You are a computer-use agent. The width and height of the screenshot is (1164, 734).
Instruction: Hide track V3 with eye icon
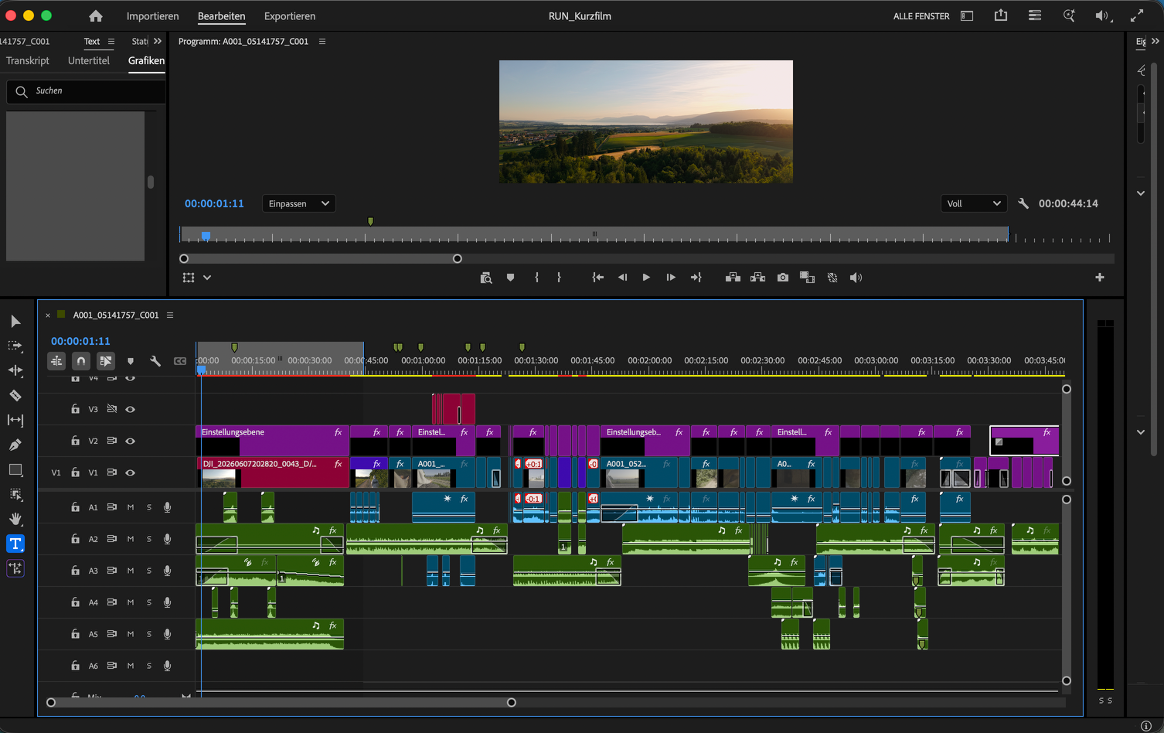point(130,409)
